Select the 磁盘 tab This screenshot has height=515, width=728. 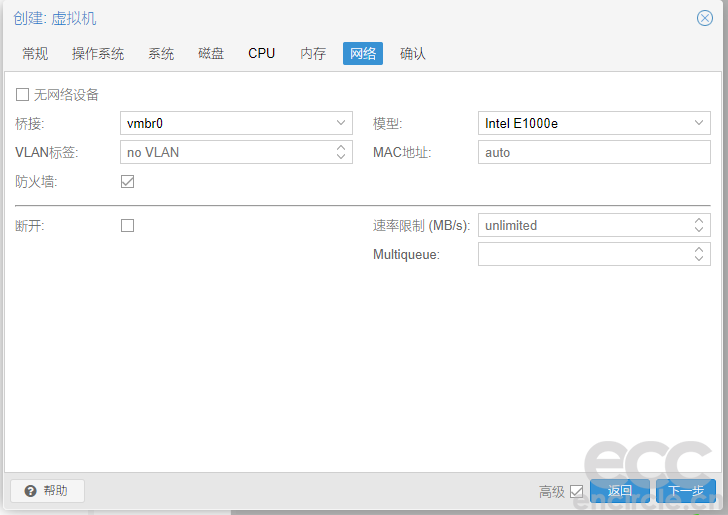(211, 53)
